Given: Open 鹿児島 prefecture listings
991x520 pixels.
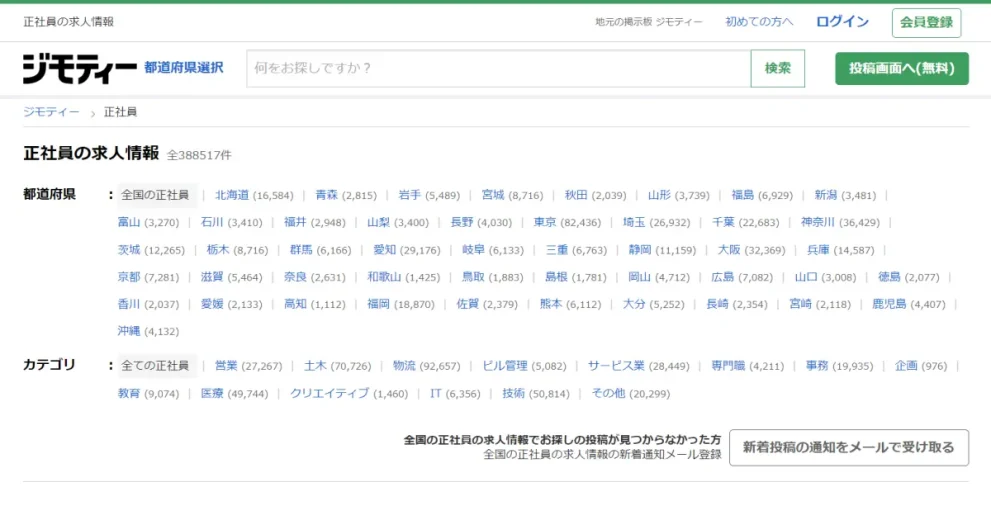Looking at the screenshot, I should pyautogui.click(x=889, y=305).
